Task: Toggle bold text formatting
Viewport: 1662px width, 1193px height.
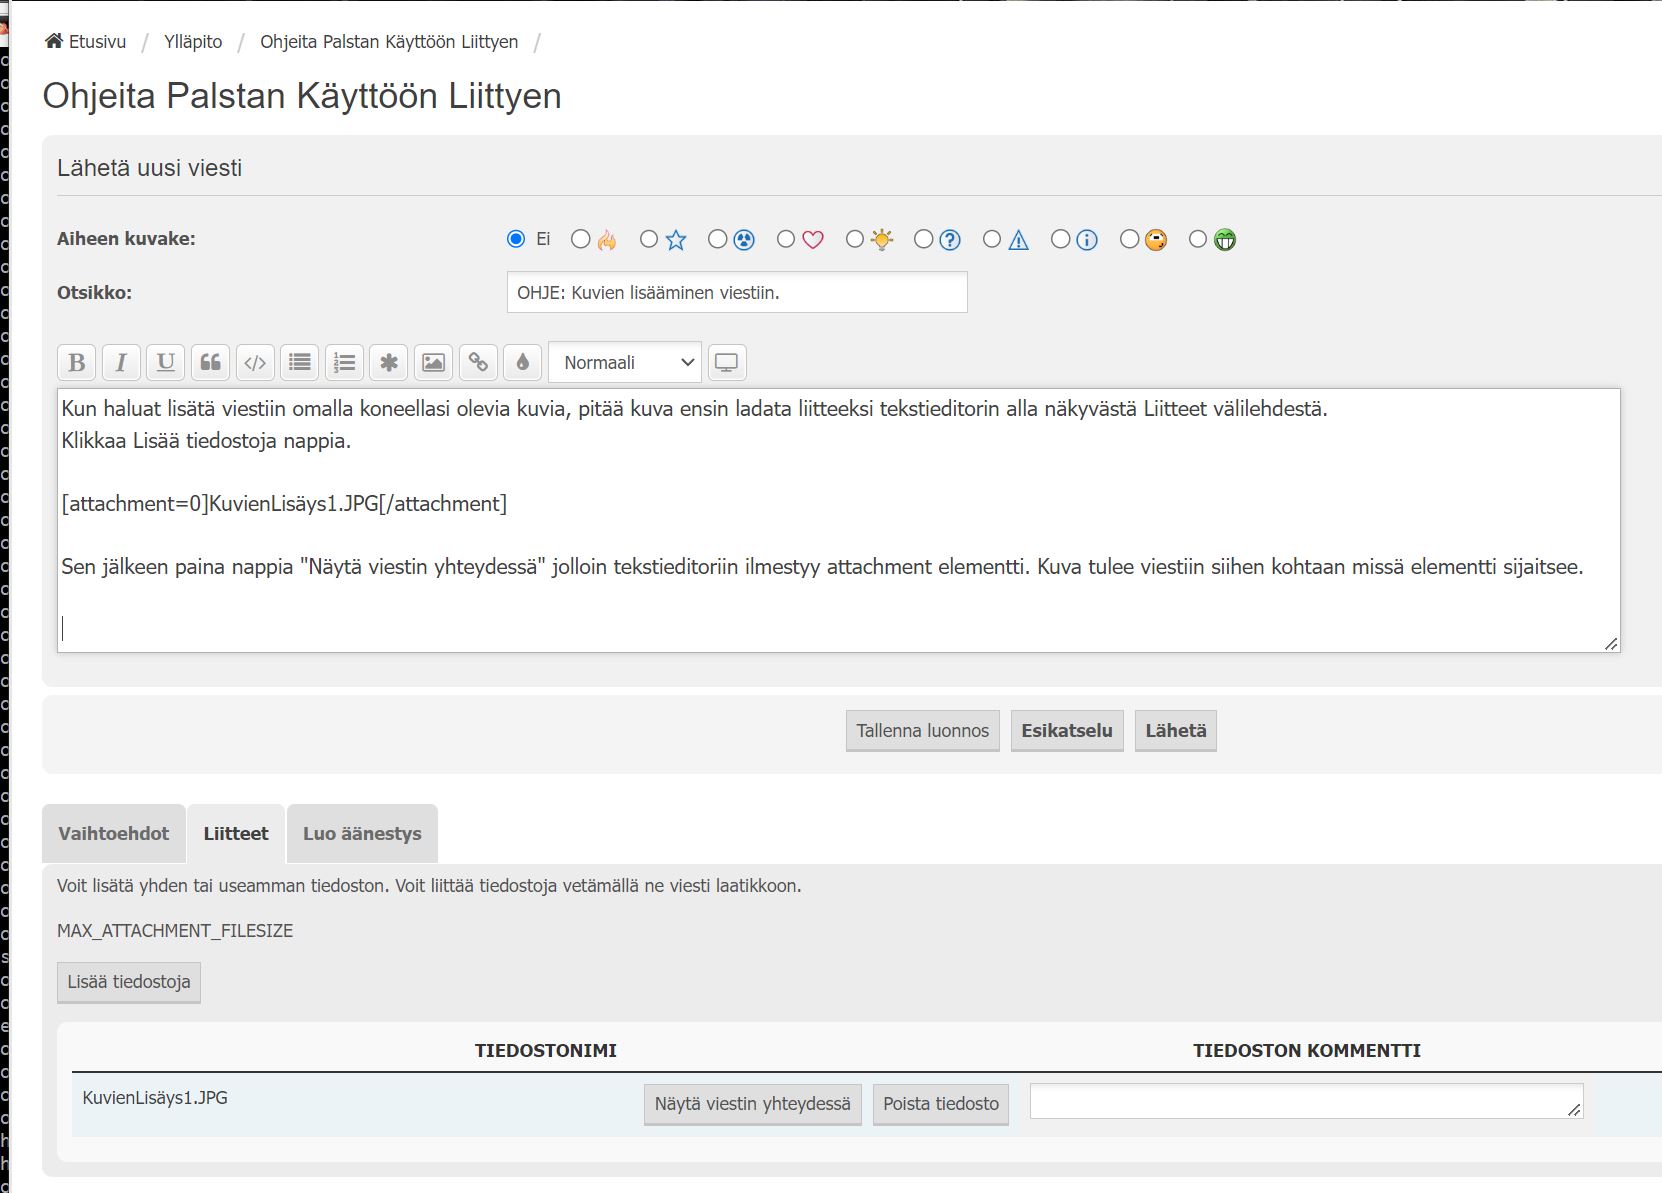Action: [x=77, y=363]
